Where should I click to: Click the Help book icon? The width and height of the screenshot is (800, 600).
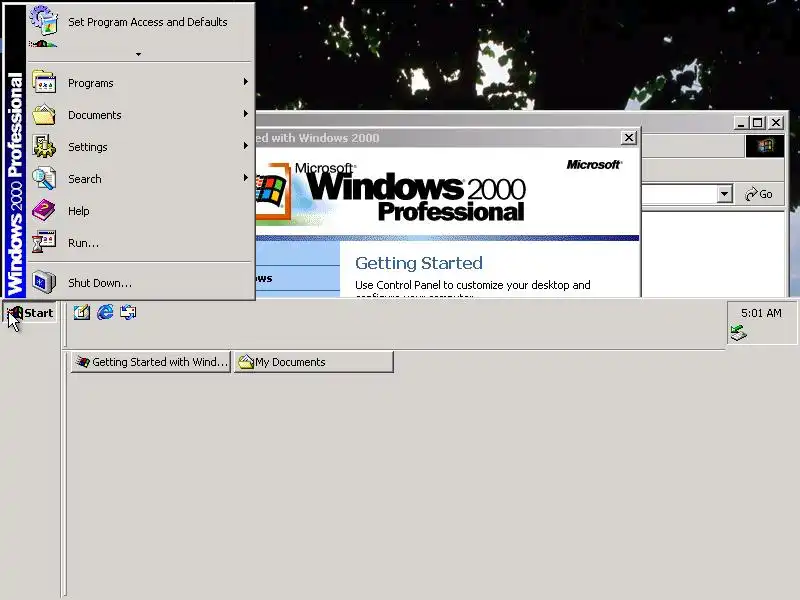pos(44,211)
